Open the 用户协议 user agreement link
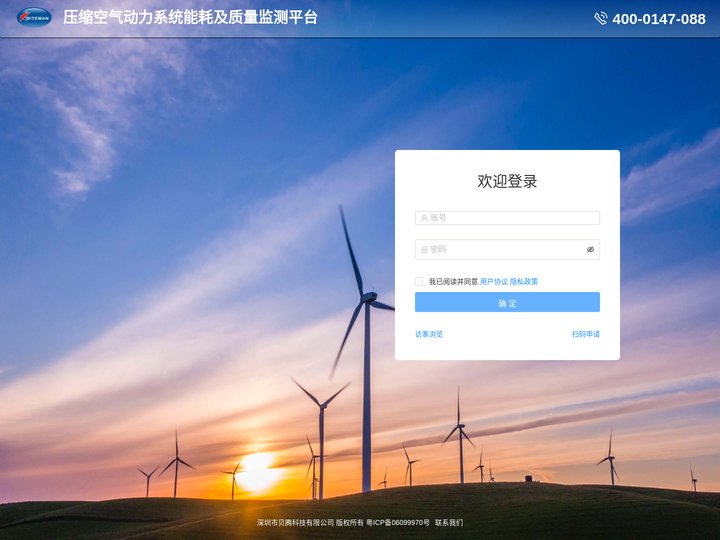This screenshot has height=540, width=720. click(x=494, y=281)
